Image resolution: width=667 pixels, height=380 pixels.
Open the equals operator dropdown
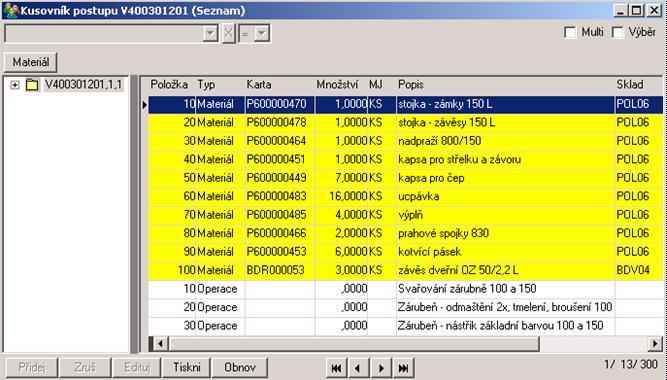(262, 34)
